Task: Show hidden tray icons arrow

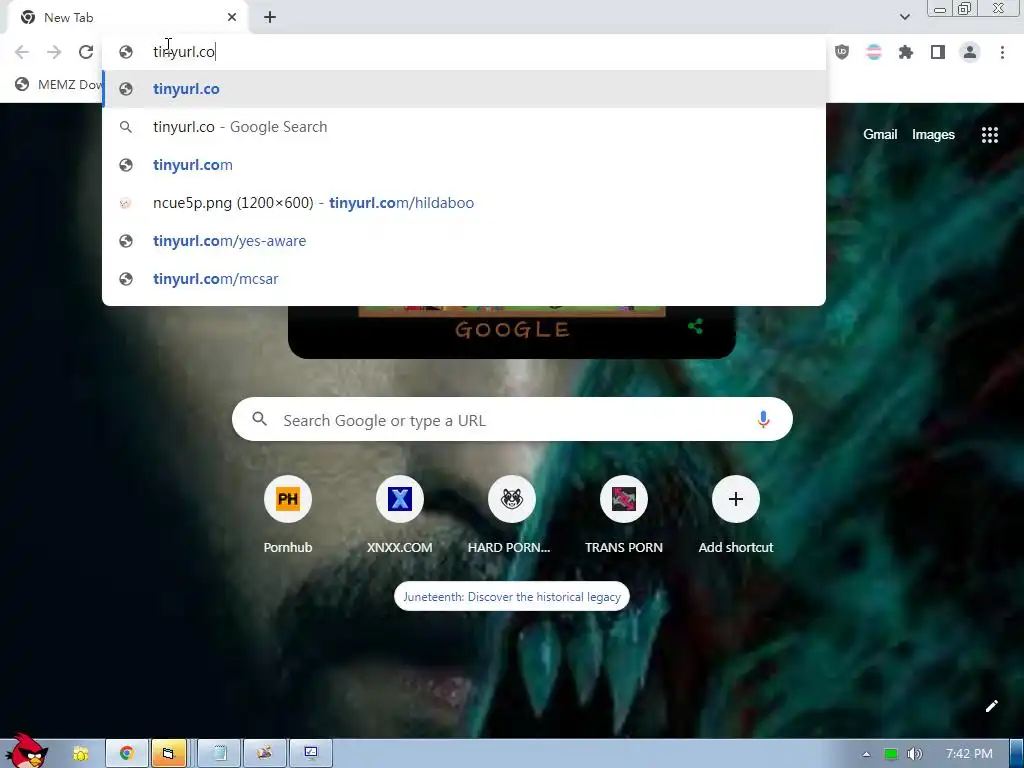Action: pyautogui.click(x=867, y=754)
